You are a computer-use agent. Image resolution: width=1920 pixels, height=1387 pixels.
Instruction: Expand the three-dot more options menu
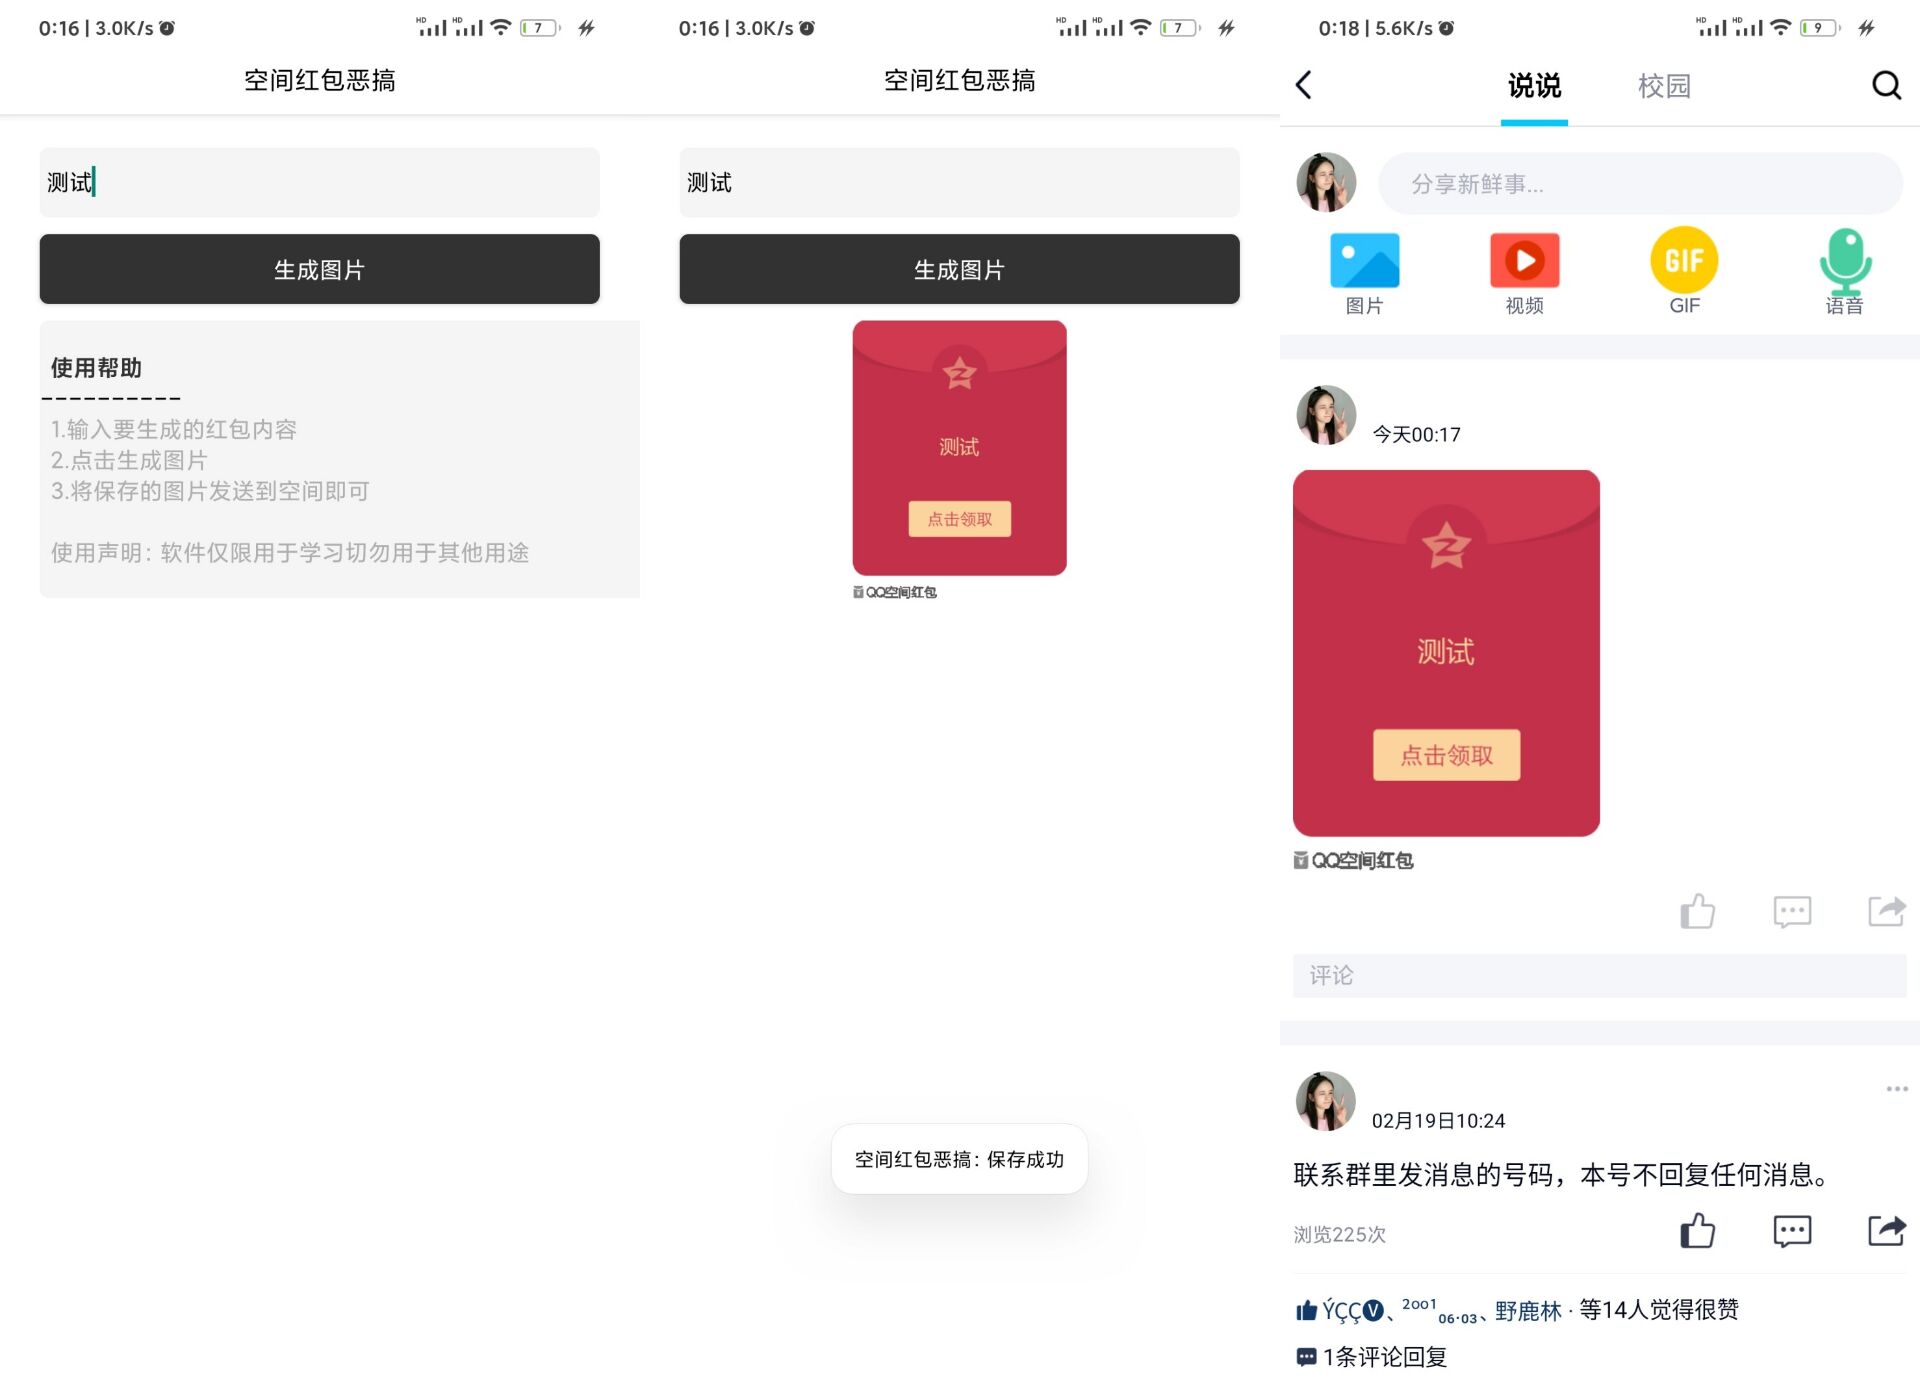click(1896, 1089)
